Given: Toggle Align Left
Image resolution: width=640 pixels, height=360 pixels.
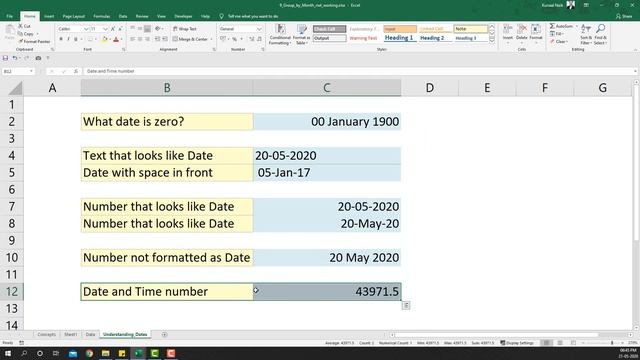Looking at the screenshot, I should [x=133, y=39].
